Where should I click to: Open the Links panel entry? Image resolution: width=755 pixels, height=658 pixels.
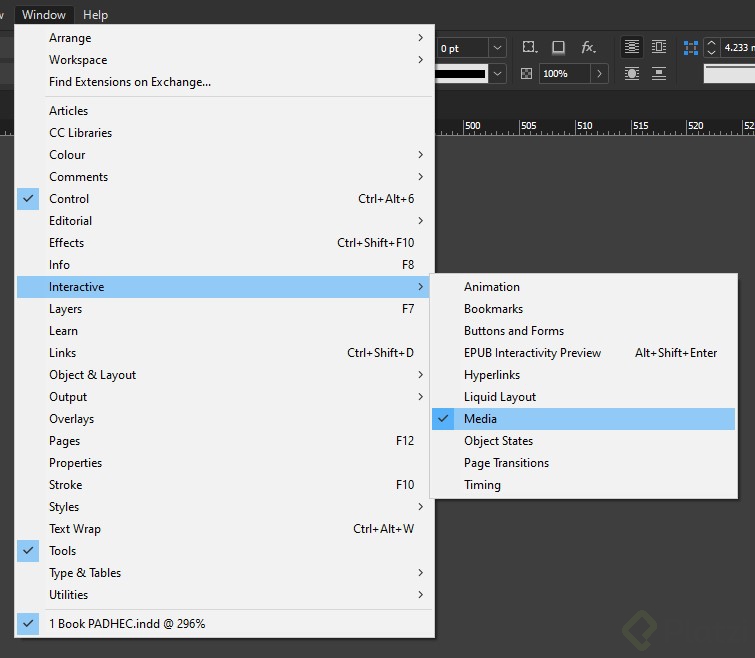225,353
